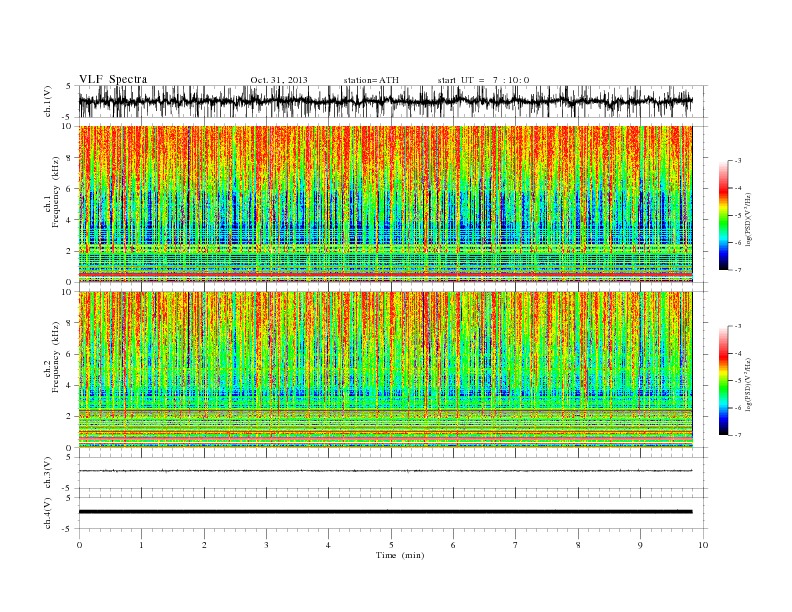Click inside the ch.1 spectrogram panel
Image resolution: width=792 pixels, height=612 pixels.
click(x=385, y=204)
